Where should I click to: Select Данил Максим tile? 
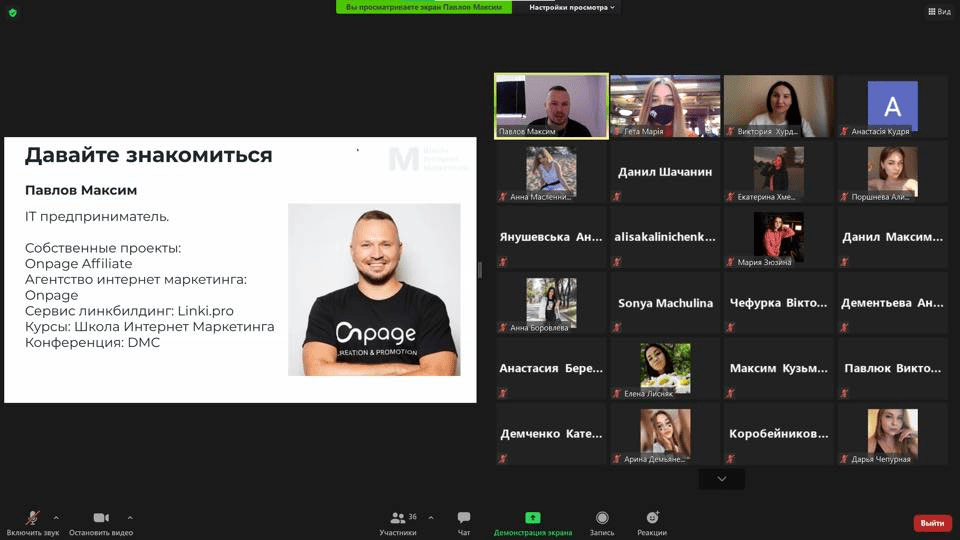coord(893,238)
